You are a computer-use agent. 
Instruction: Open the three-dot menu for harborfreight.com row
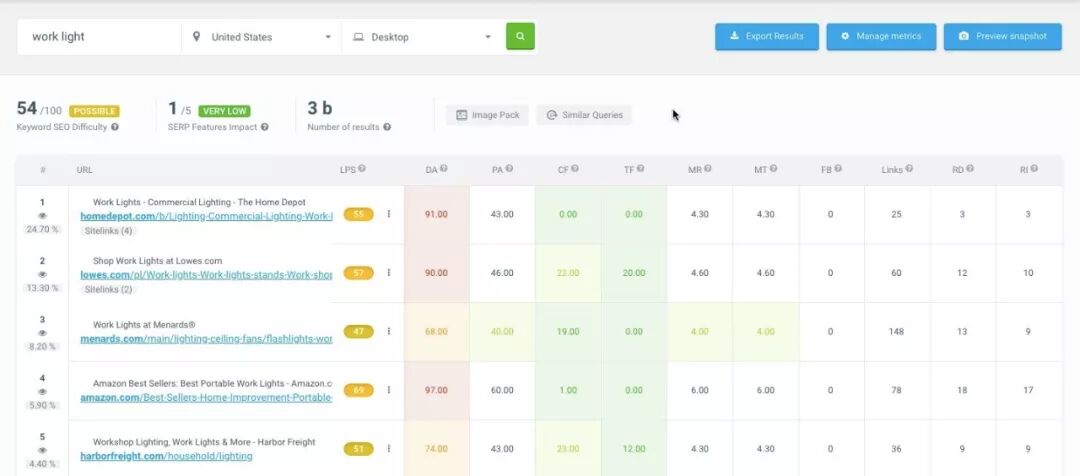point(388,448)
